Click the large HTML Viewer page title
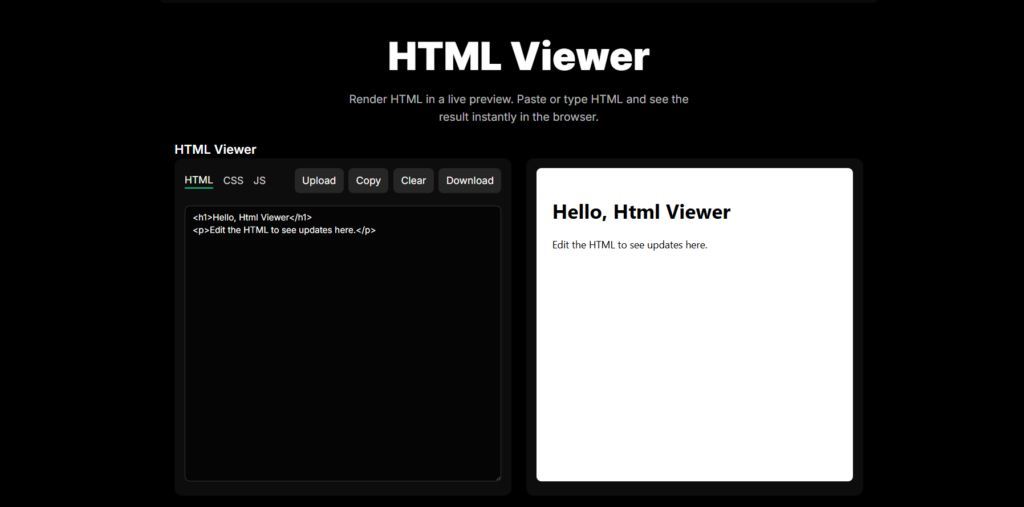The image size is (1024, 507). [x=519, y=56]
